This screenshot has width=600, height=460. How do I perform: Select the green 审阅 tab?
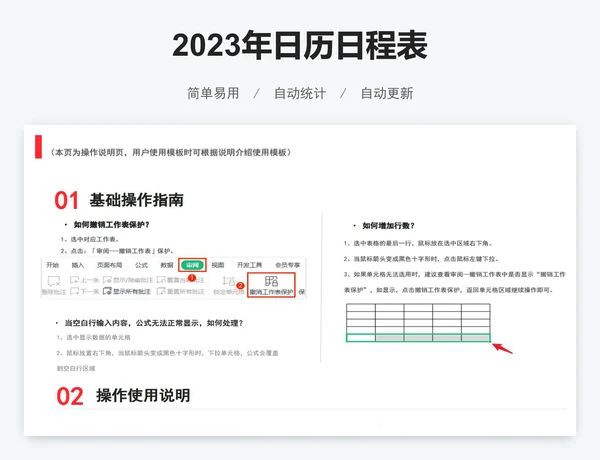[192, 265]
